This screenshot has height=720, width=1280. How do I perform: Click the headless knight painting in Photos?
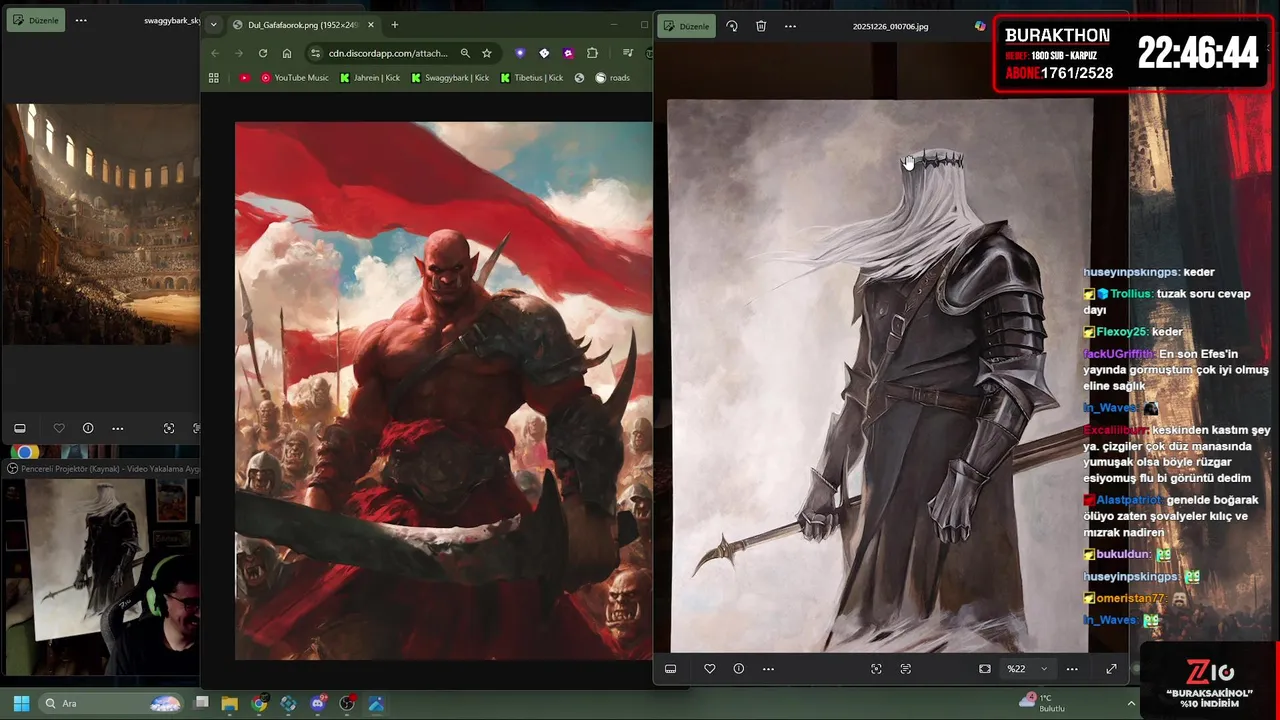point(880,376)
